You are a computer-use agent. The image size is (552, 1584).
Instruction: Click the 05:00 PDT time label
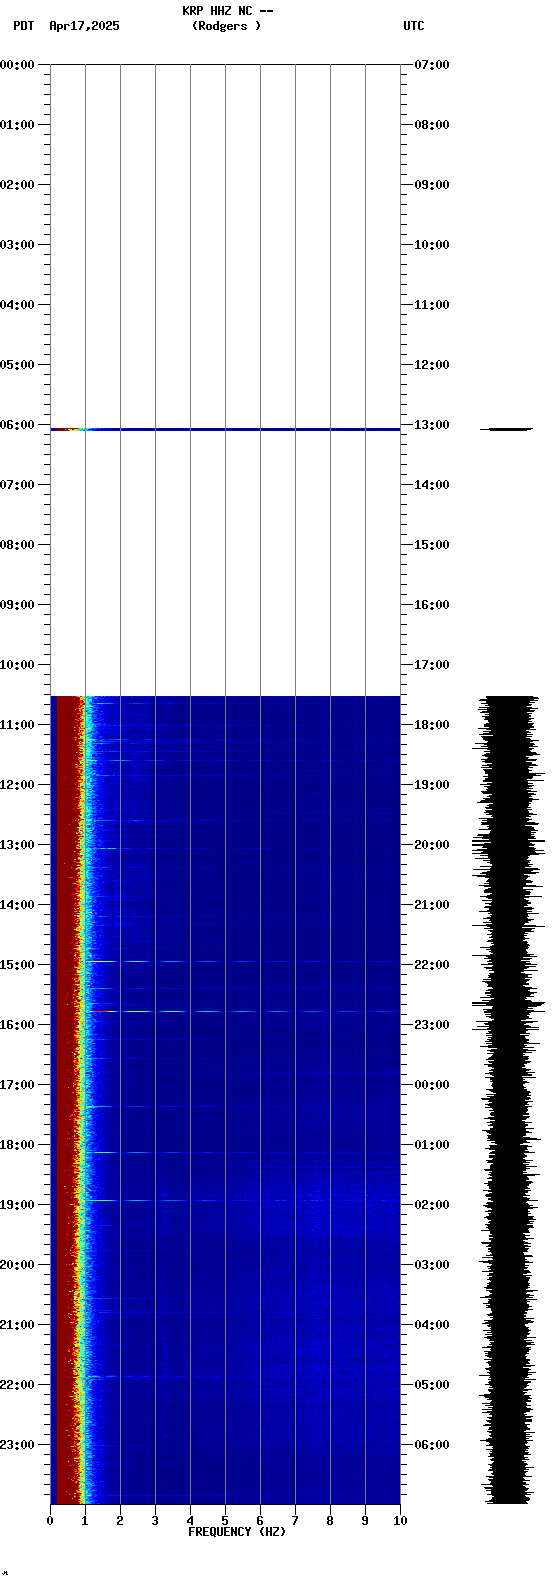17,365
